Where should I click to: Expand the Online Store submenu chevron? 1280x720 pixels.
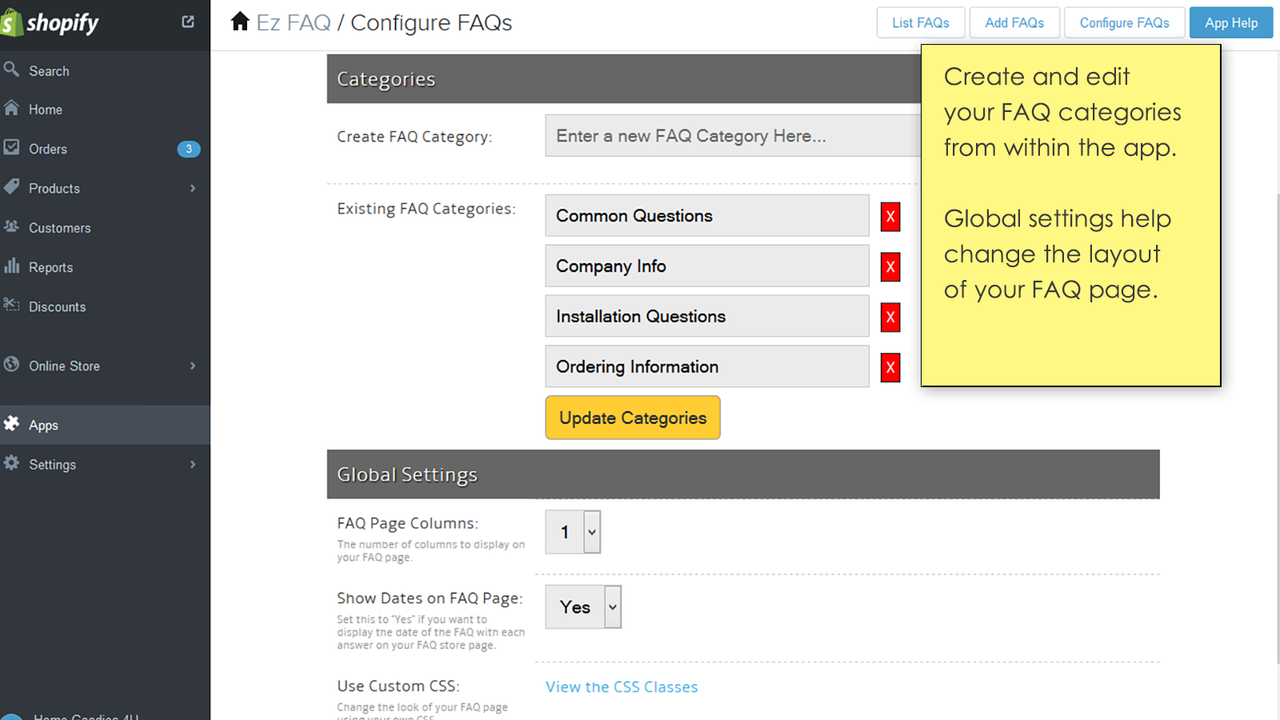pos(193,366)
